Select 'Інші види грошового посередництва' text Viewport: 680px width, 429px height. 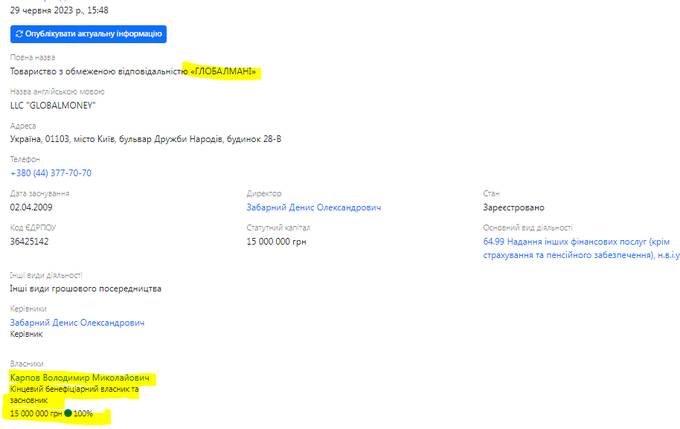(x=85, y=288)
